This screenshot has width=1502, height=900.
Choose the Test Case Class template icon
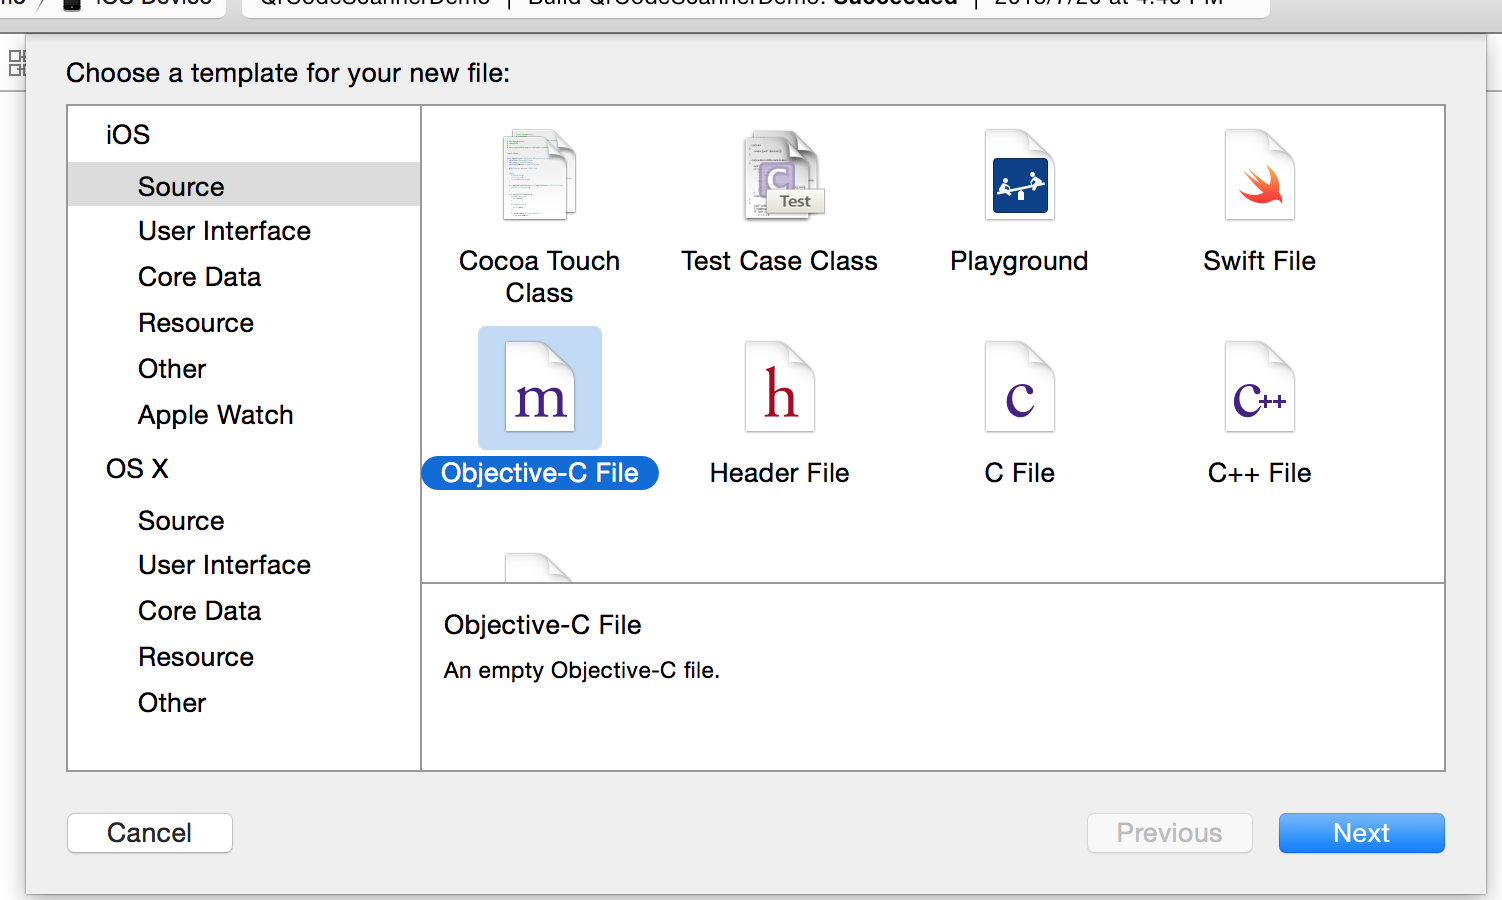[784, 175]
